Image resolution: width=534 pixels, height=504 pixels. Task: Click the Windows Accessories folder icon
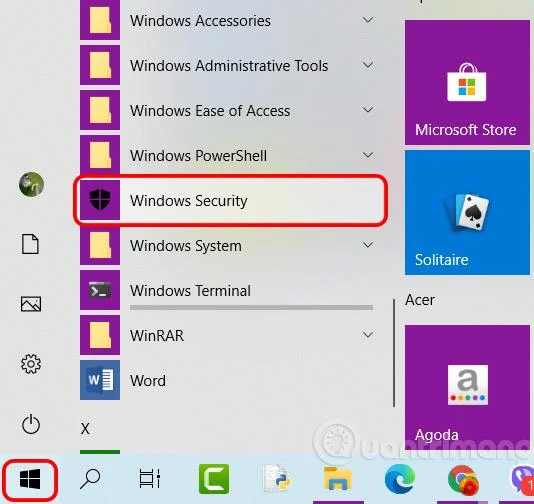click(x=100, y=20)
